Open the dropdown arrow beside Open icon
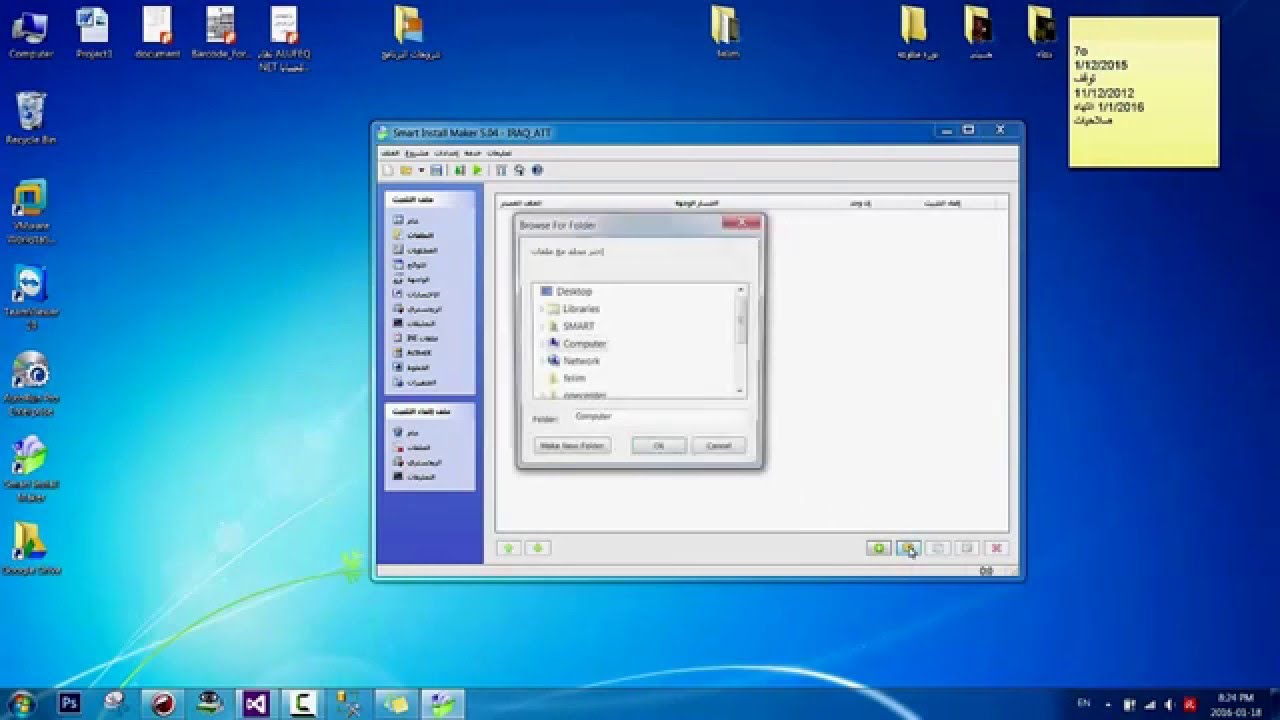 pos(421,171)
